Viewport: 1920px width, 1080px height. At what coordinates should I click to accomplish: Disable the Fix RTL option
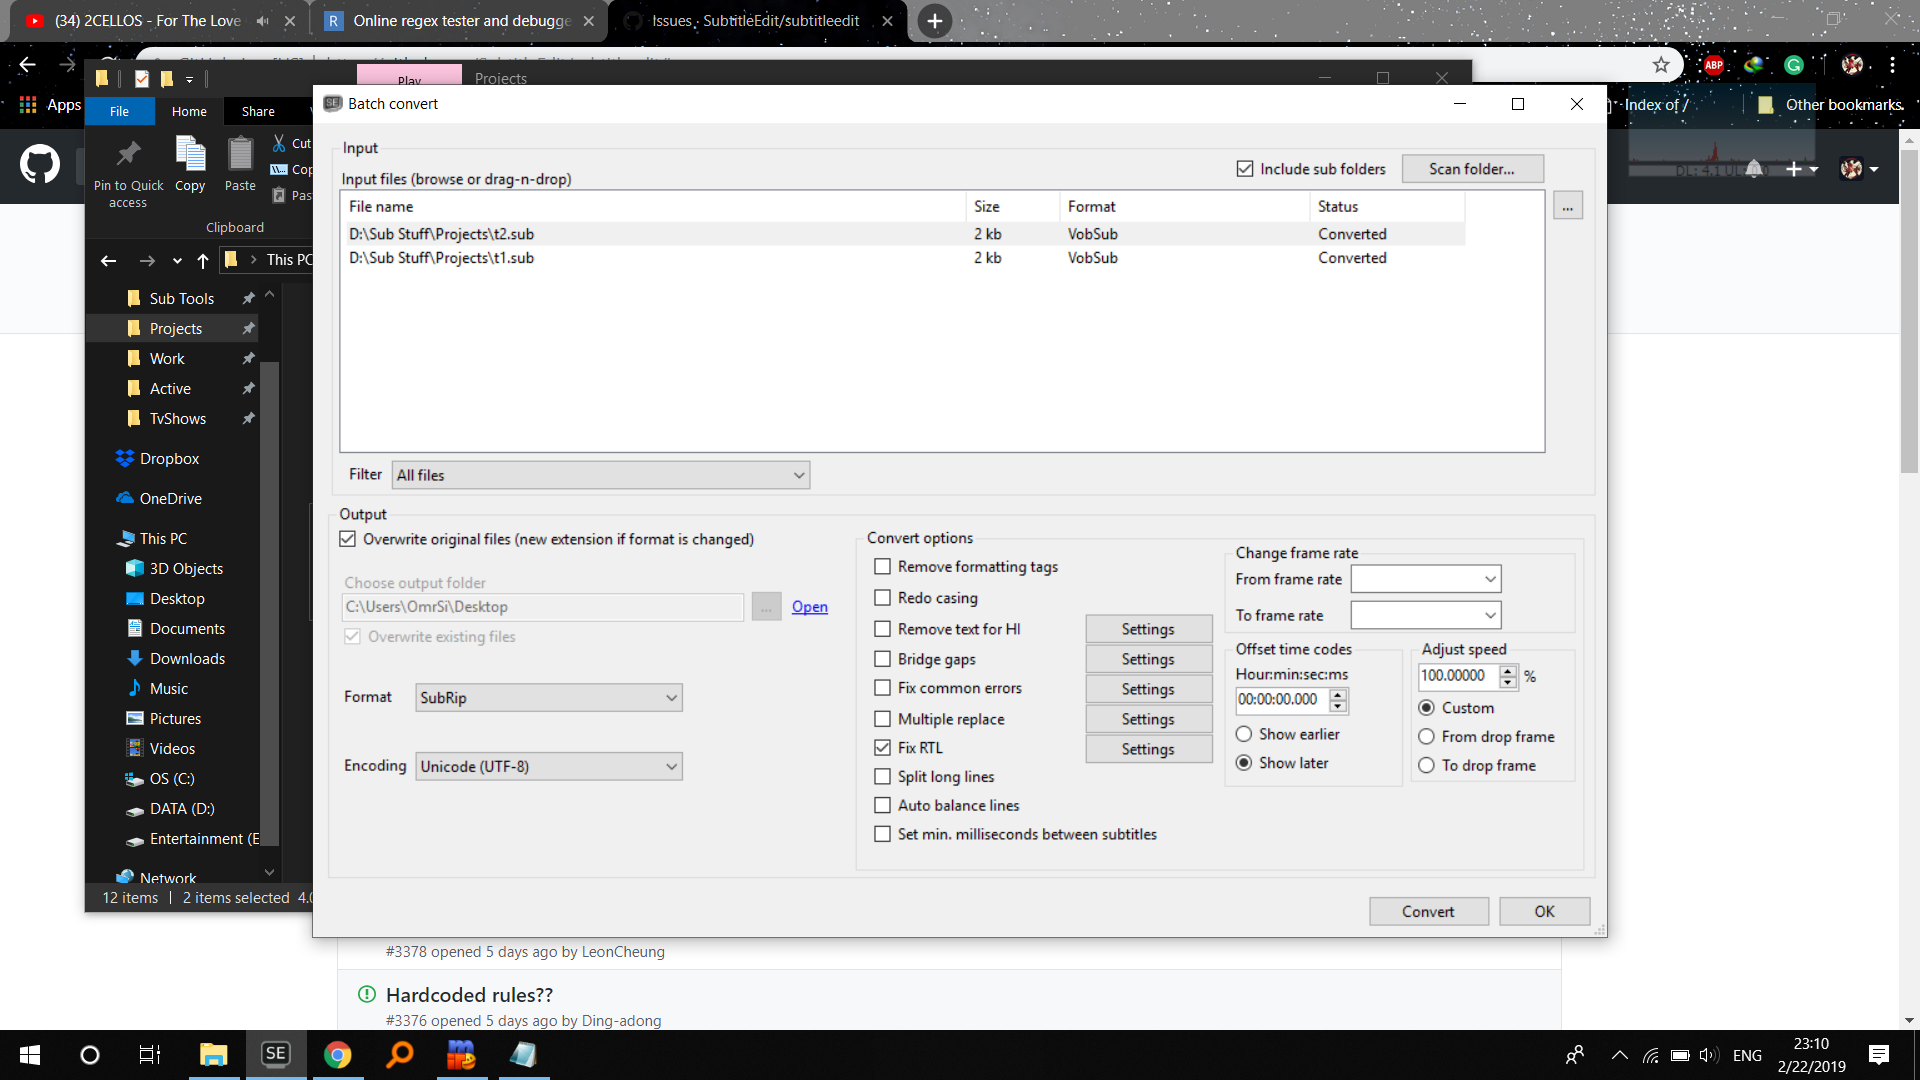[x=882, y=747]
